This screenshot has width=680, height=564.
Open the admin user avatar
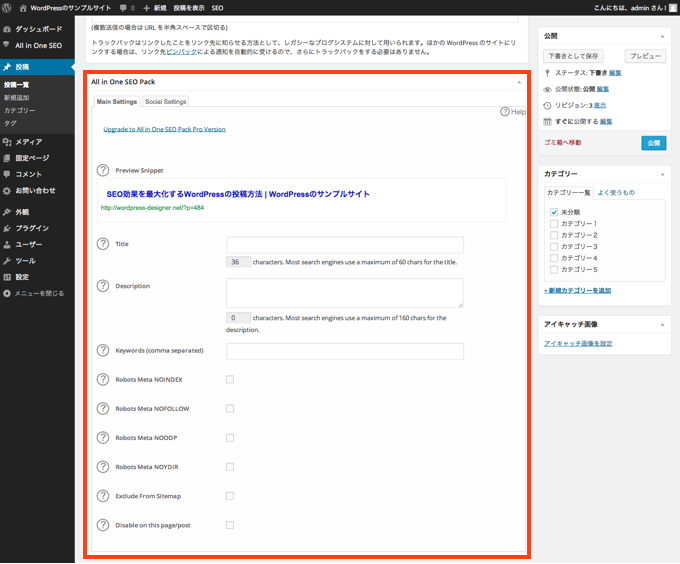point(673,8)
